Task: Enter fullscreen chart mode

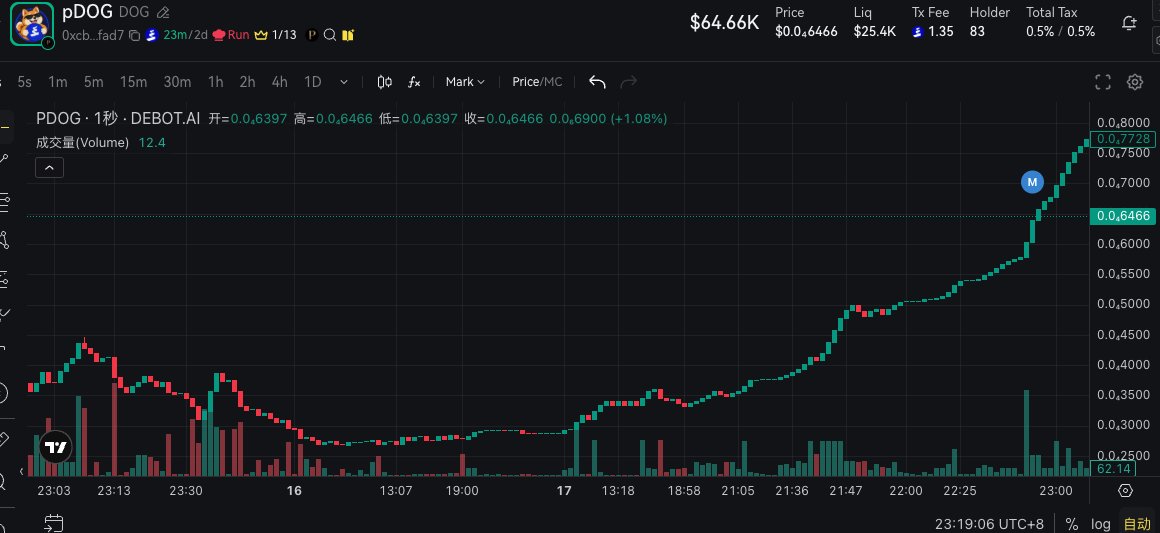Action: coord(1103,82)
